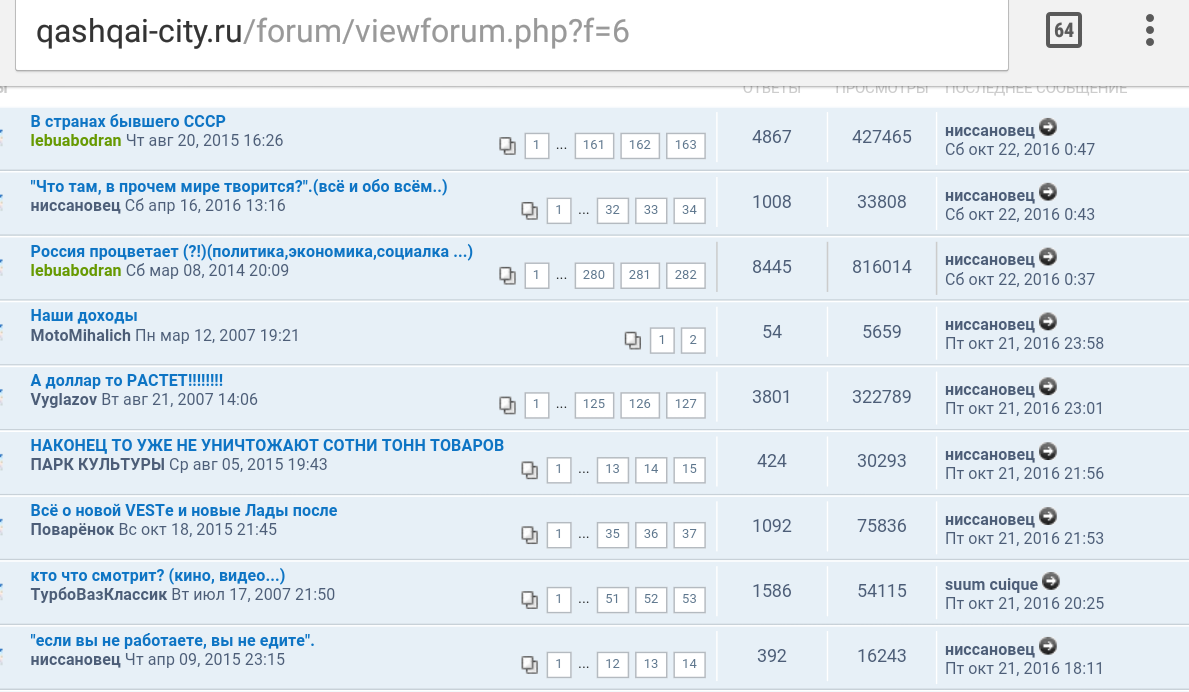The height and width of the screenshot is (692, 1189).
Task: Open topic "В странах бывшего СССР"
Action: tap(128, 121)
